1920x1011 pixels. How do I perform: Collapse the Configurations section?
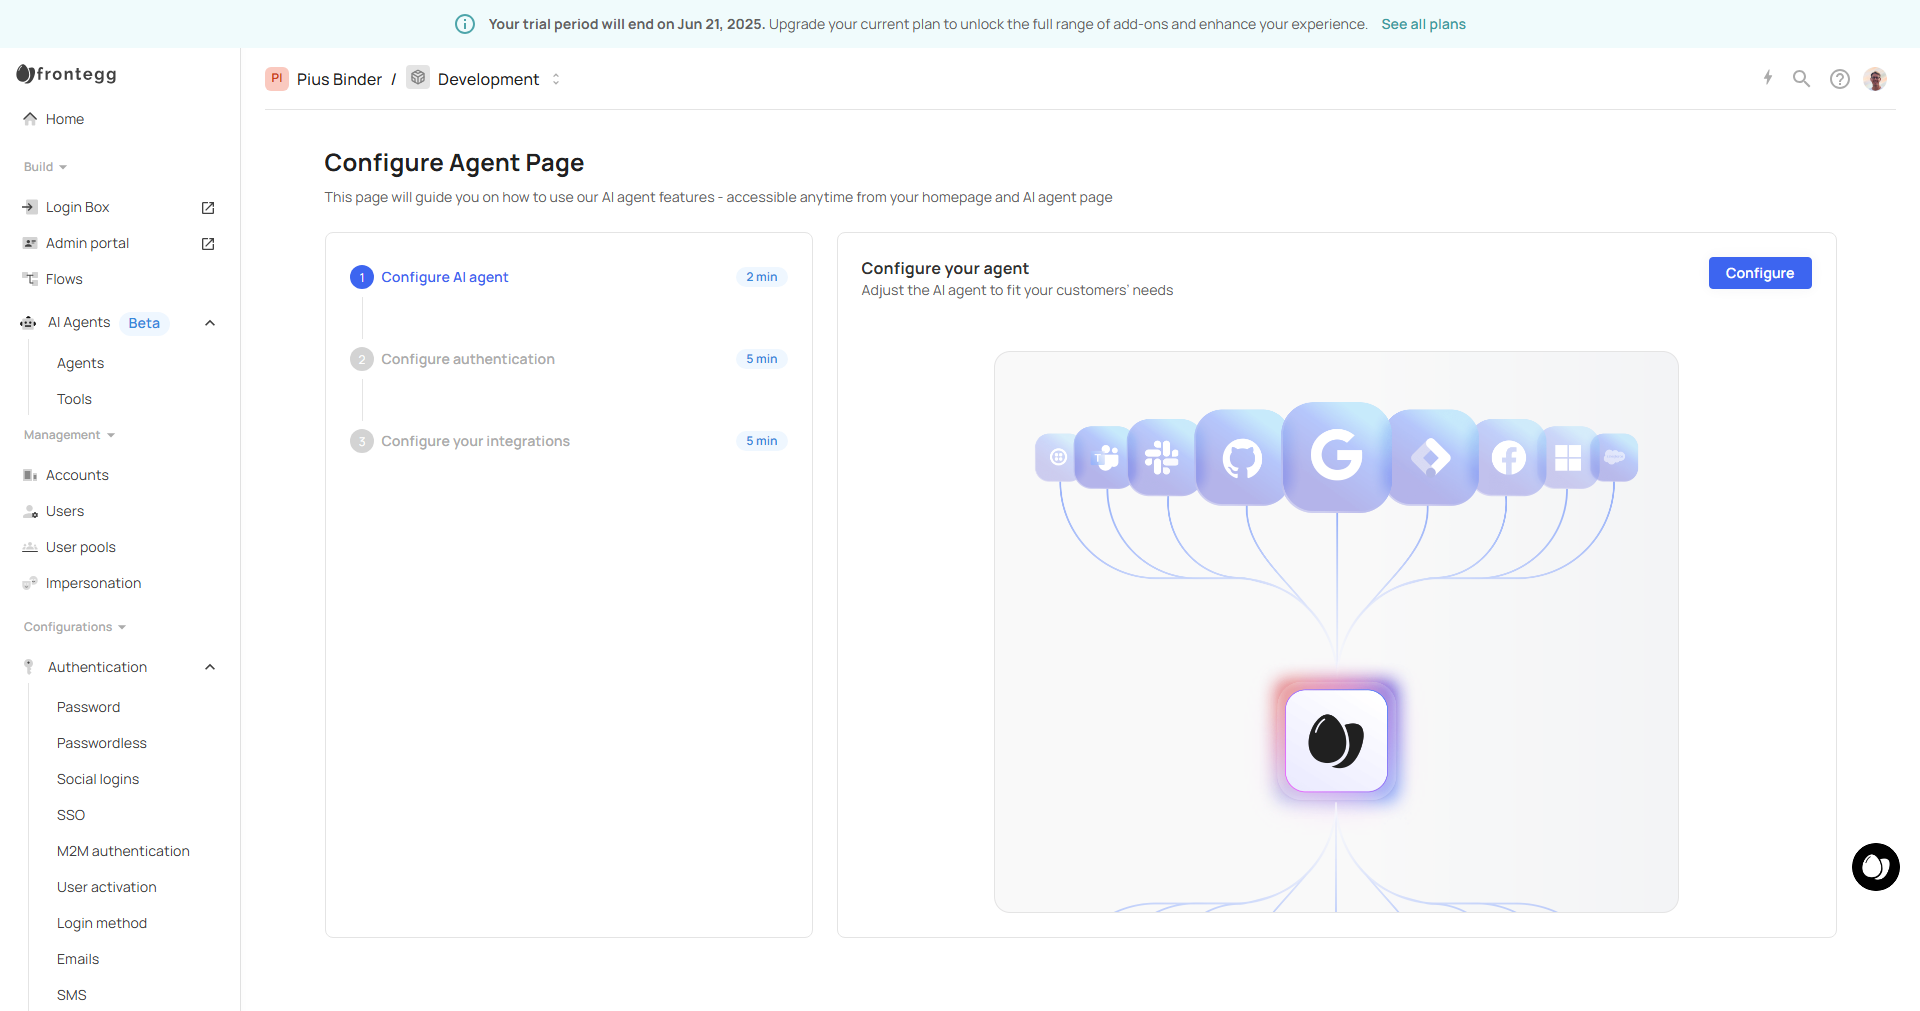(x=75, y=627)
